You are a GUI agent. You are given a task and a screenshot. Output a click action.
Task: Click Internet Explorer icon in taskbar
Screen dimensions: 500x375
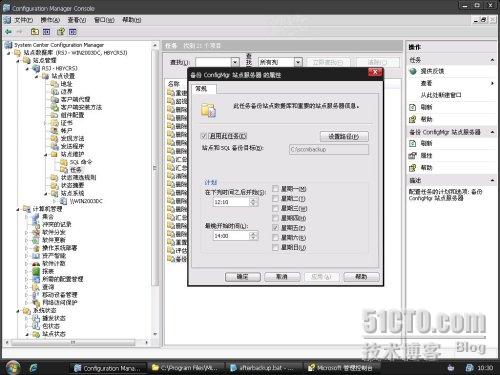[33, 368]
